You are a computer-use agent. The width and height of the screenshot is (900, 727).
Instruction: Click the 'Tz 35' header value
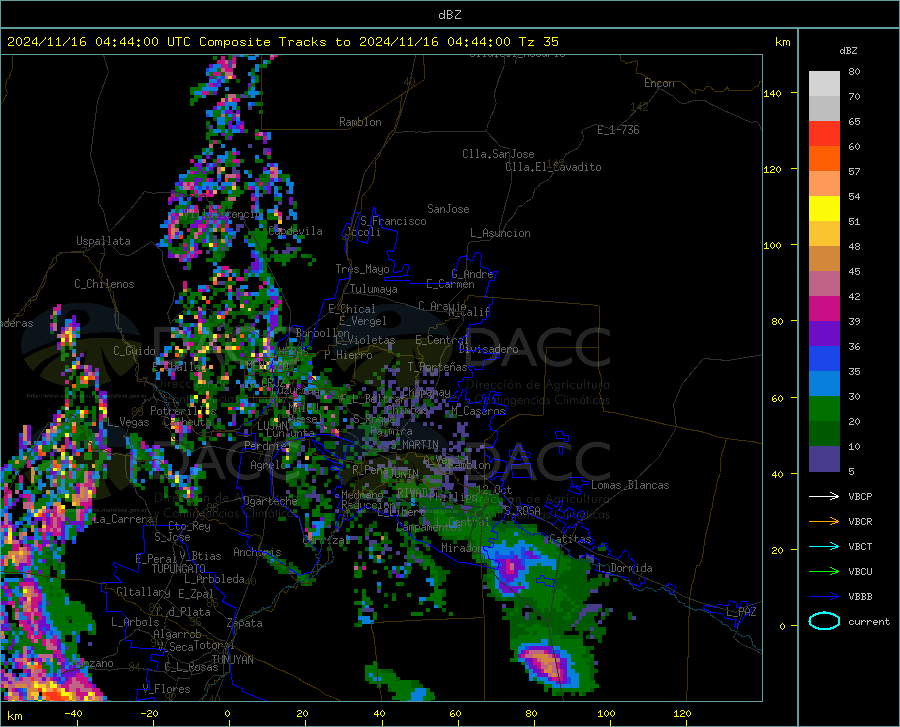point(538,42)
